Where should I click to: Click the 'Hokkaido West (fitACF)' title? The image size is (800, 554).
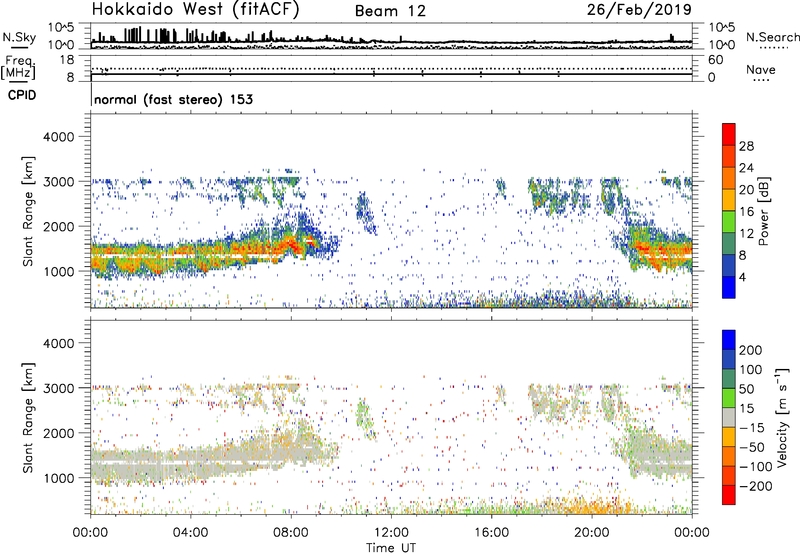(x=195, y=10)
